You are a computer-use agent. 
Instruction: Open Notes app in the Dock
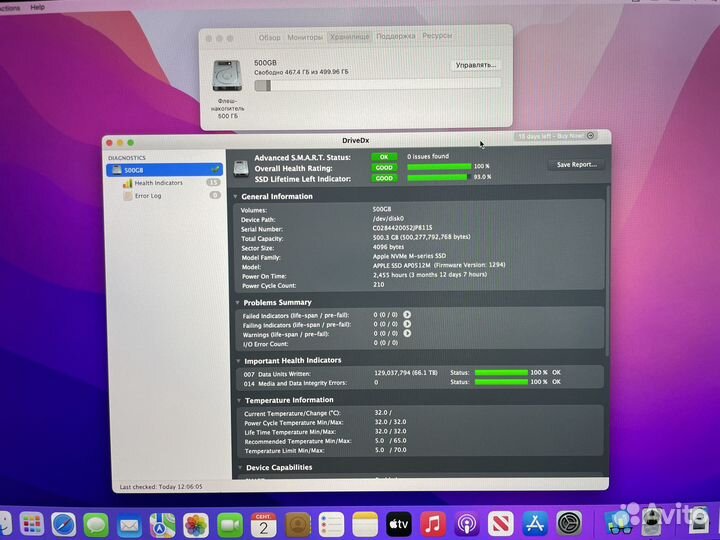click(x=365, y=524)
